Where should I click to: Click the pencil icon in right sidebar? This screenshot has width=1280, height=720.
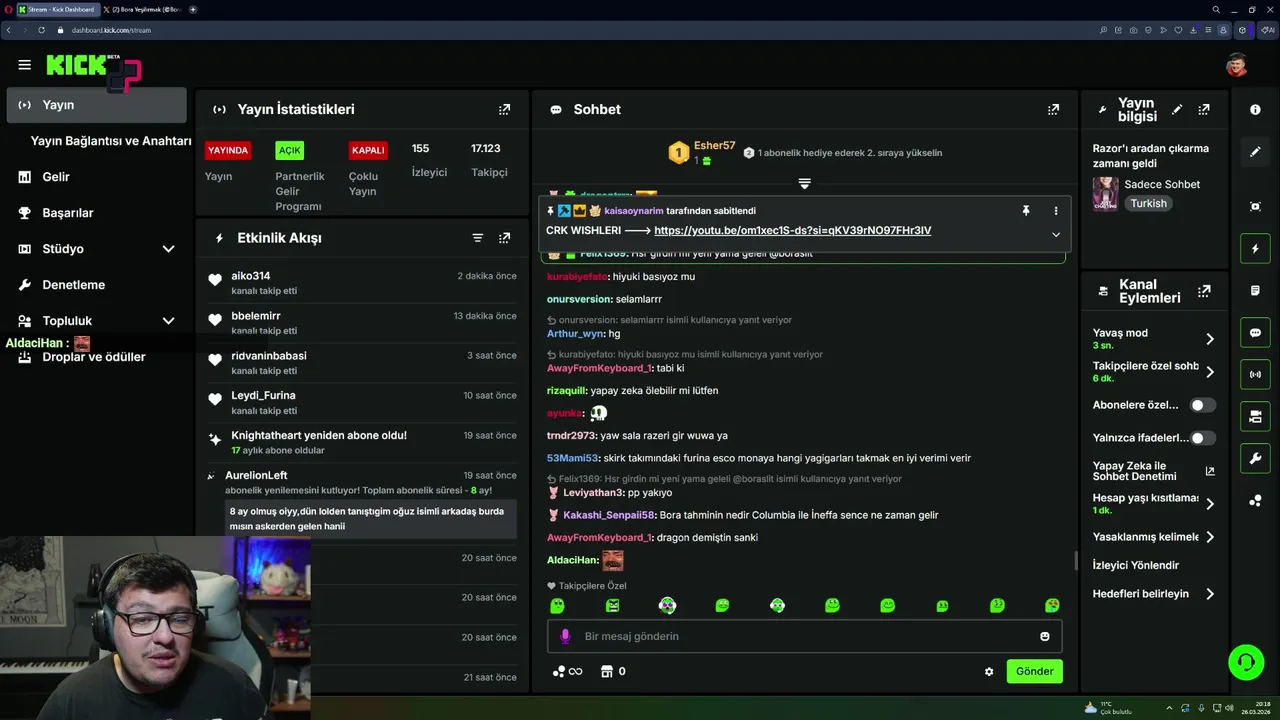coord(1255,152)
